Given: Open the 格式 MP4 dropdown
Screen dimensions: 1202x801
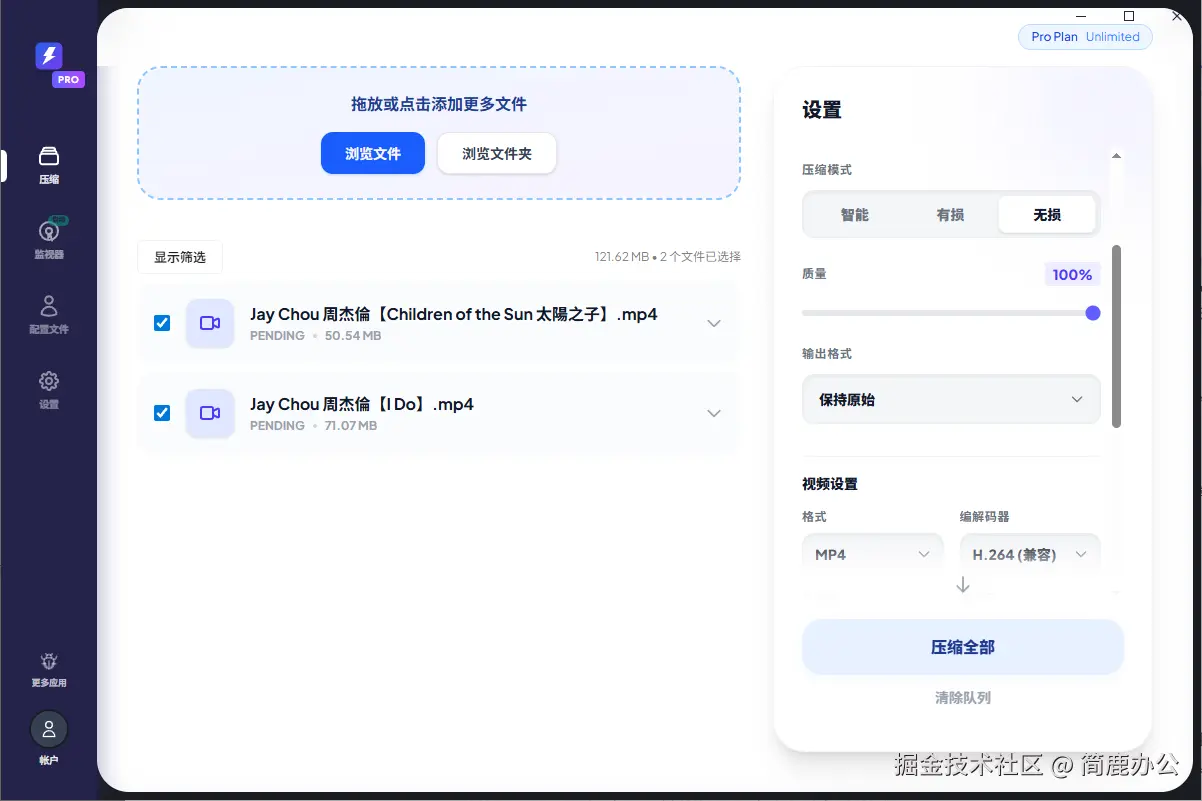Looking at the screenshot, I should (872, 554).
